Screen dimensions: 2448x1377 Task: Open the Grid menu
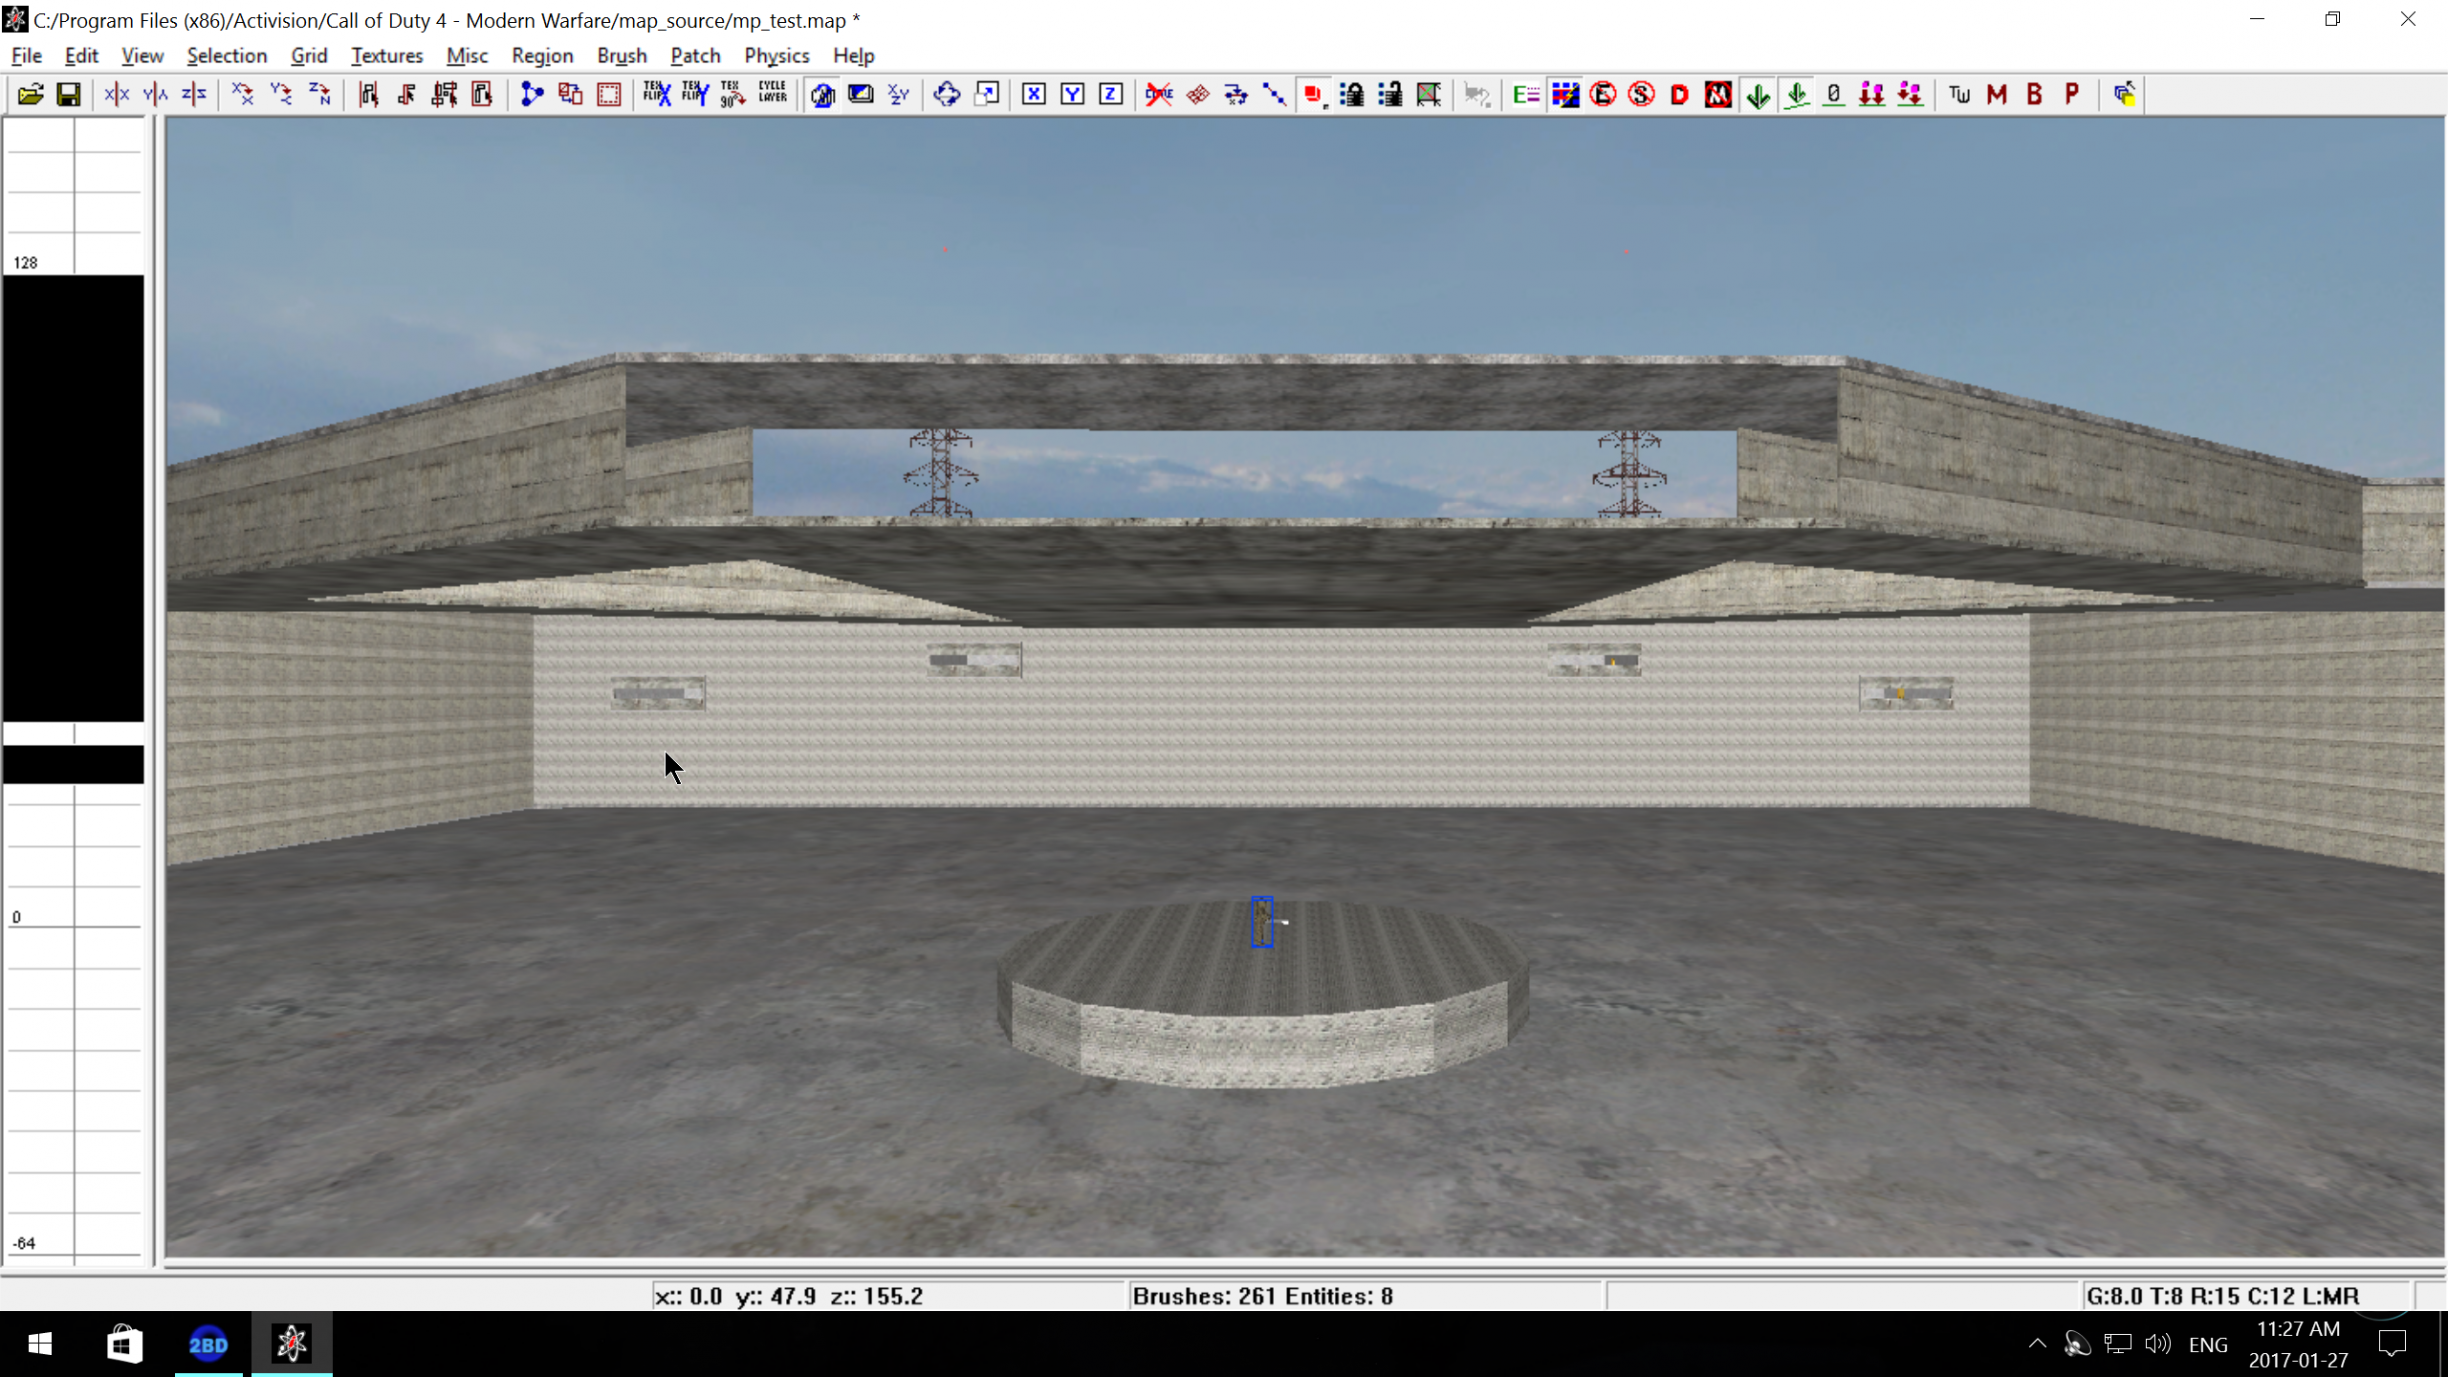pos(309,55)
